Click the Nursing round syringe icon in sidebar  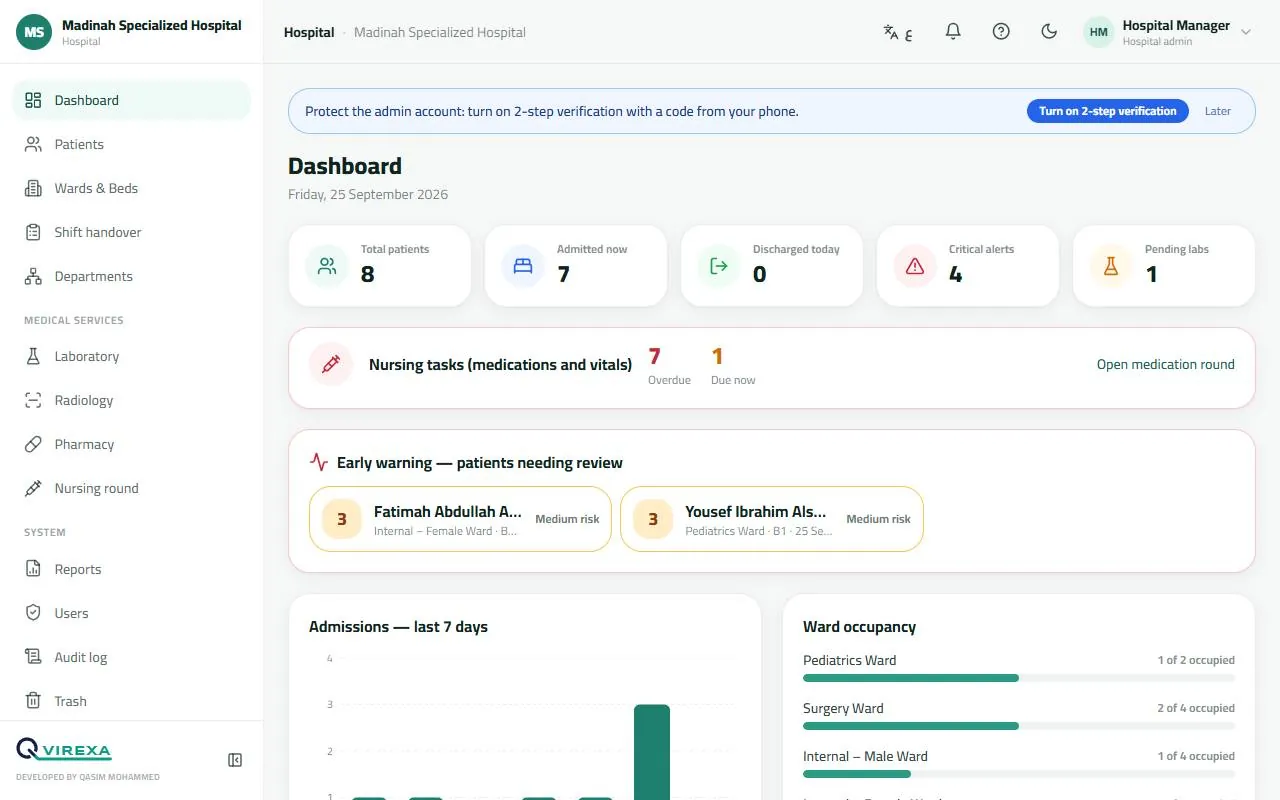pyautogui.click(x=33, y=488)
